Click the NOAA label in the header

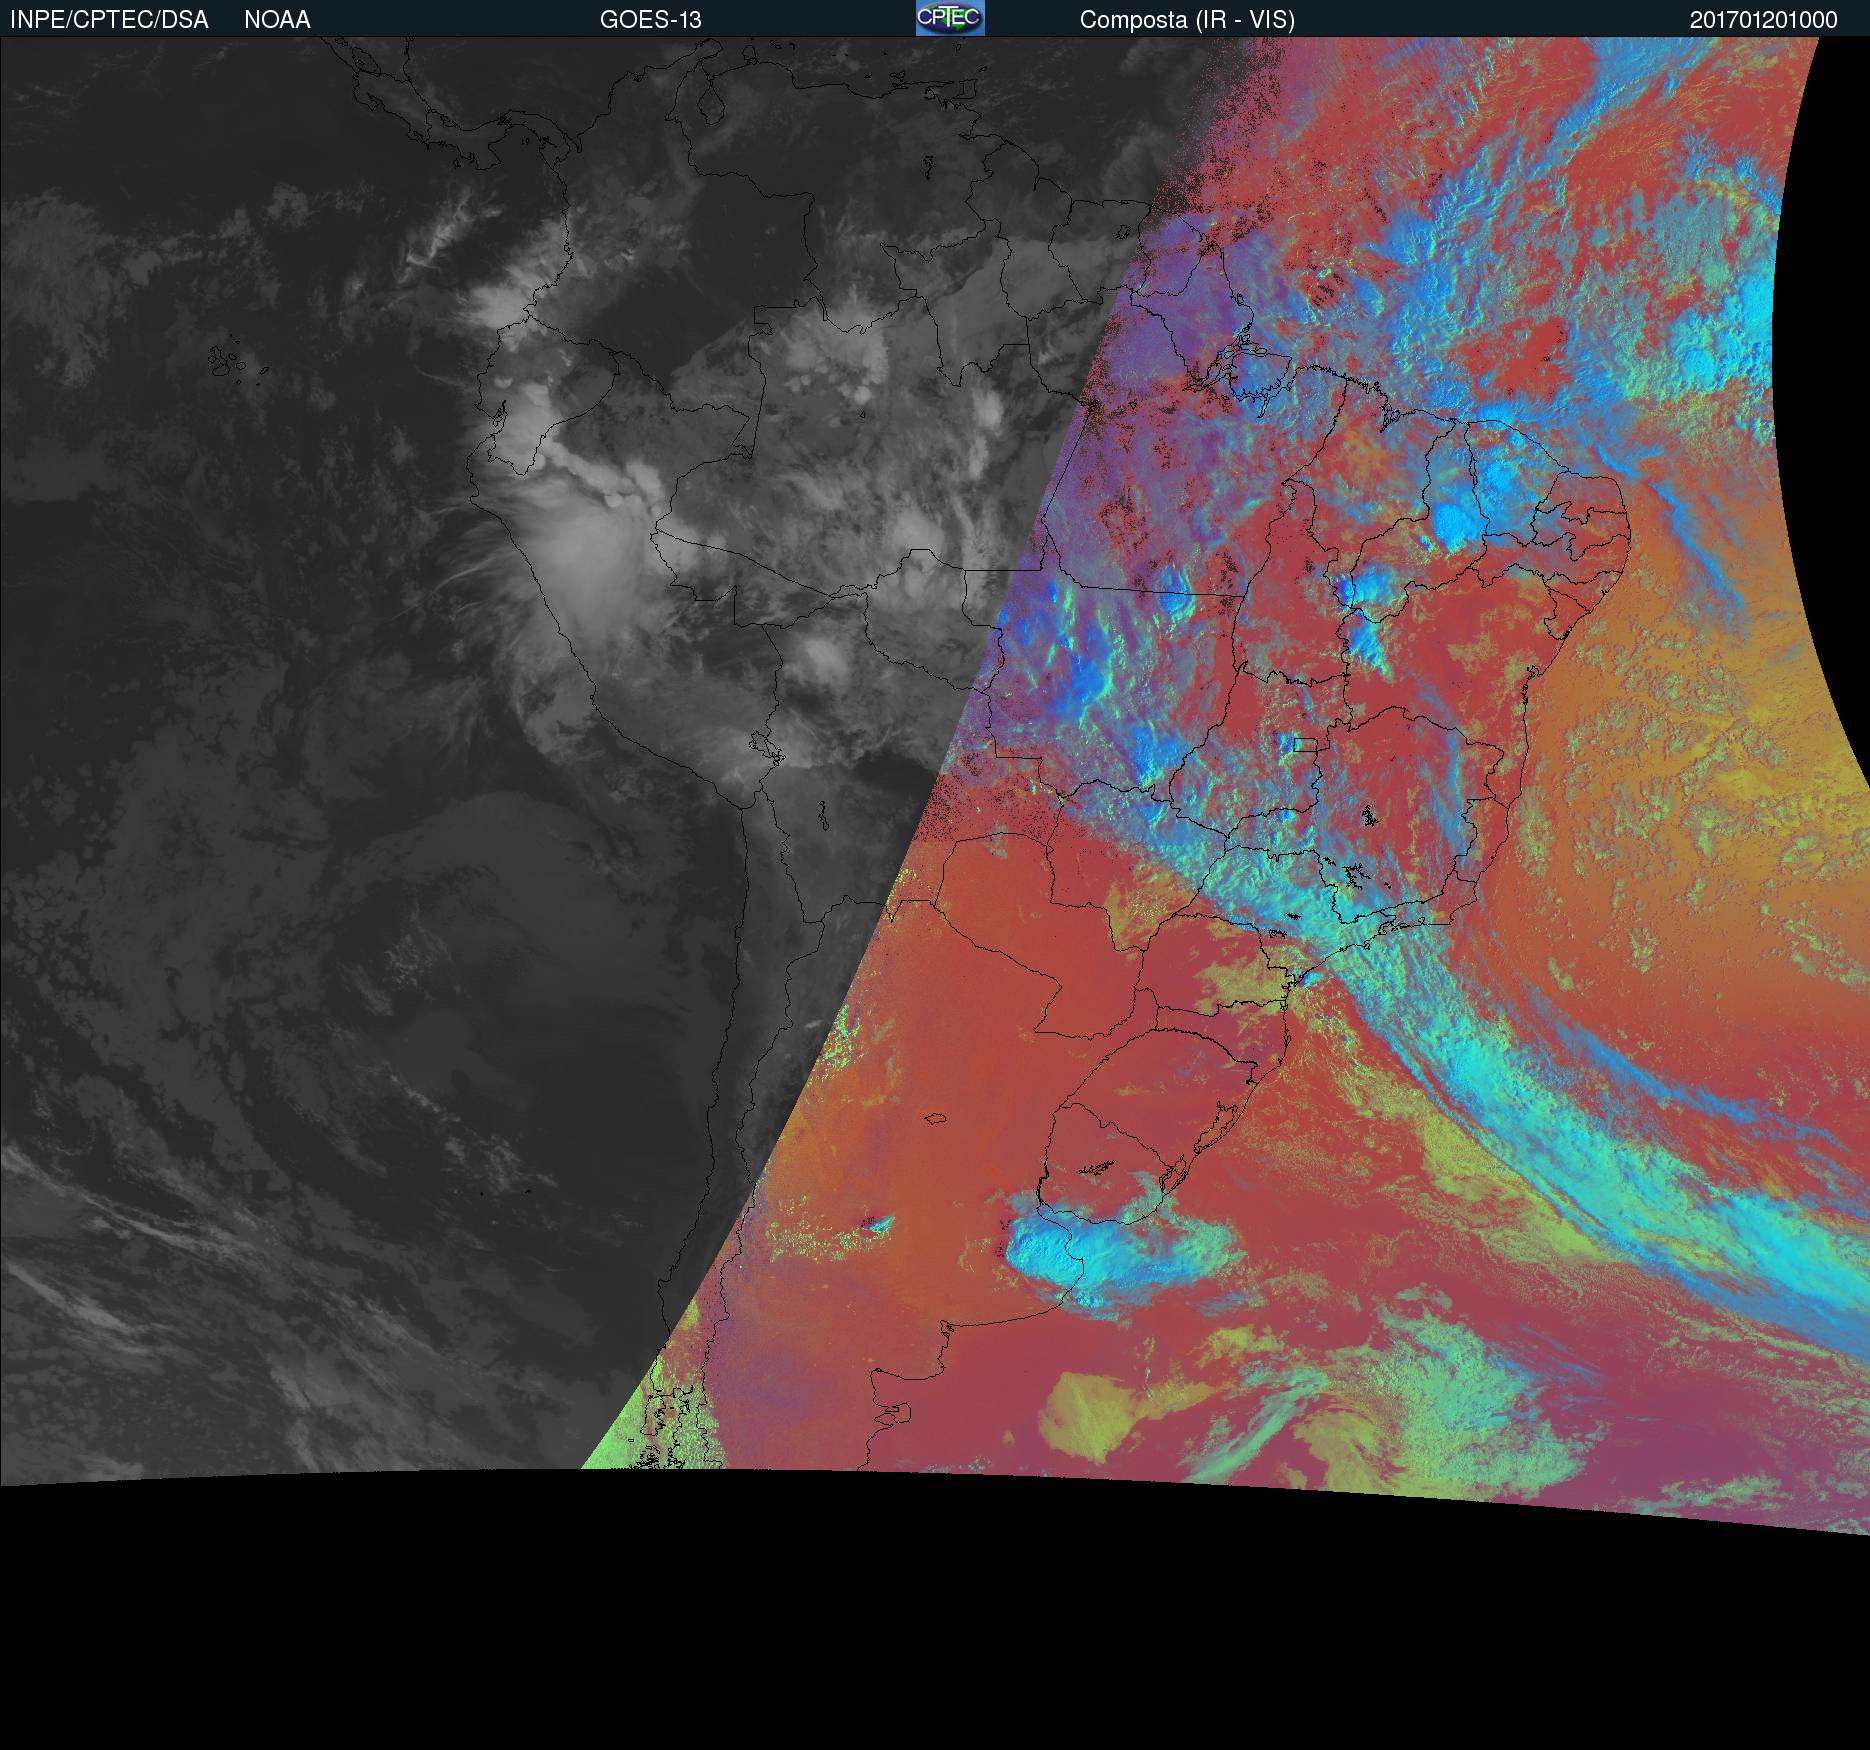pos(277,20)
